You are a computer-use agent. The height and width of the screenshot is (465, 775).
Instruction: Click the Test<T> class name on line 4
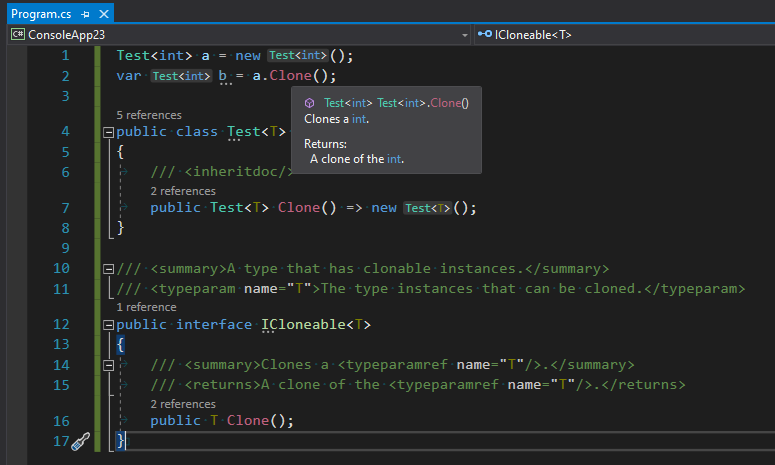(256, 131)
